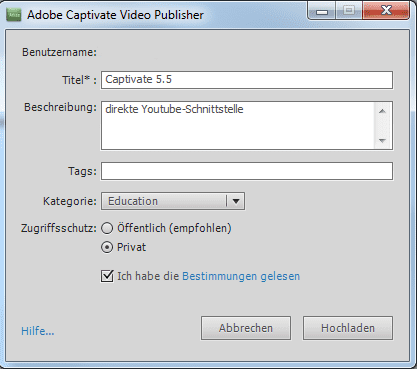This screenshot has width=417, height=369.
Task: Open the Kategorie dropdown showing Education
Action: [x=173, y=201]
